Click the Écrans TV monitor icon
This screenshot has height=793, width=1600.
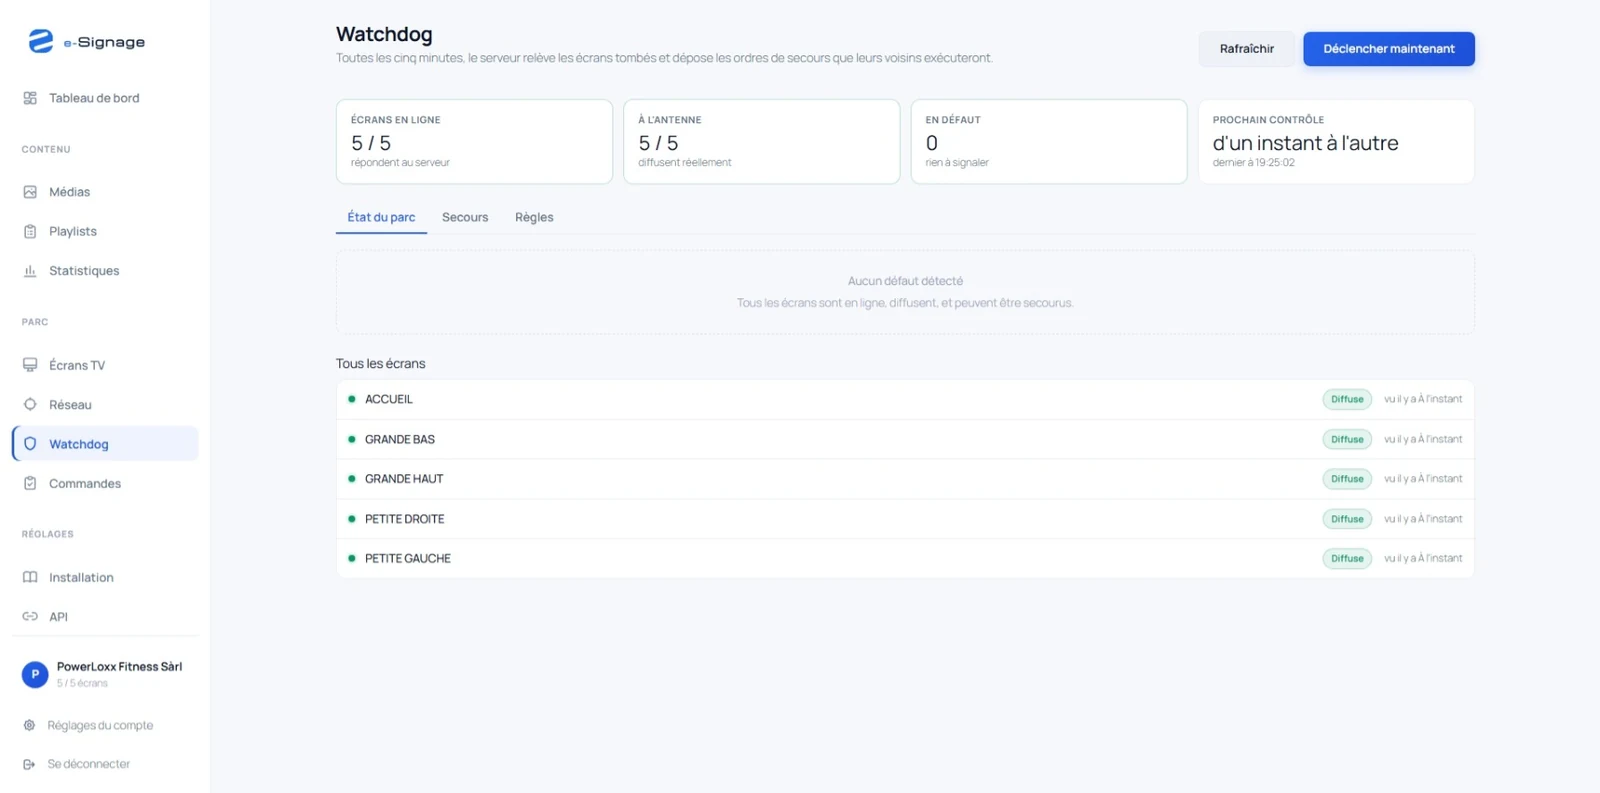tap(30, 365)
